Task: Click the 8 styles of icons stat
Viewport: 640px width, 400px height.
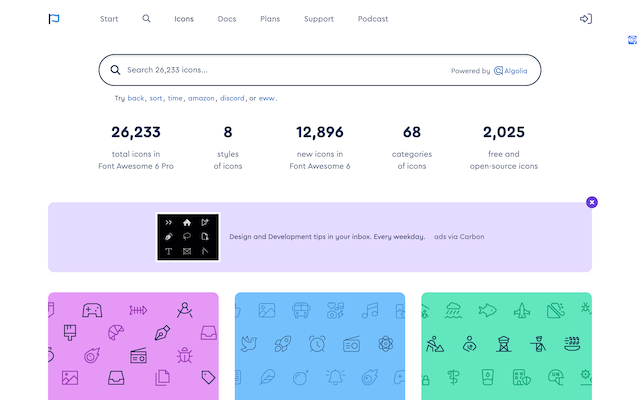Action: click(228, 147)
